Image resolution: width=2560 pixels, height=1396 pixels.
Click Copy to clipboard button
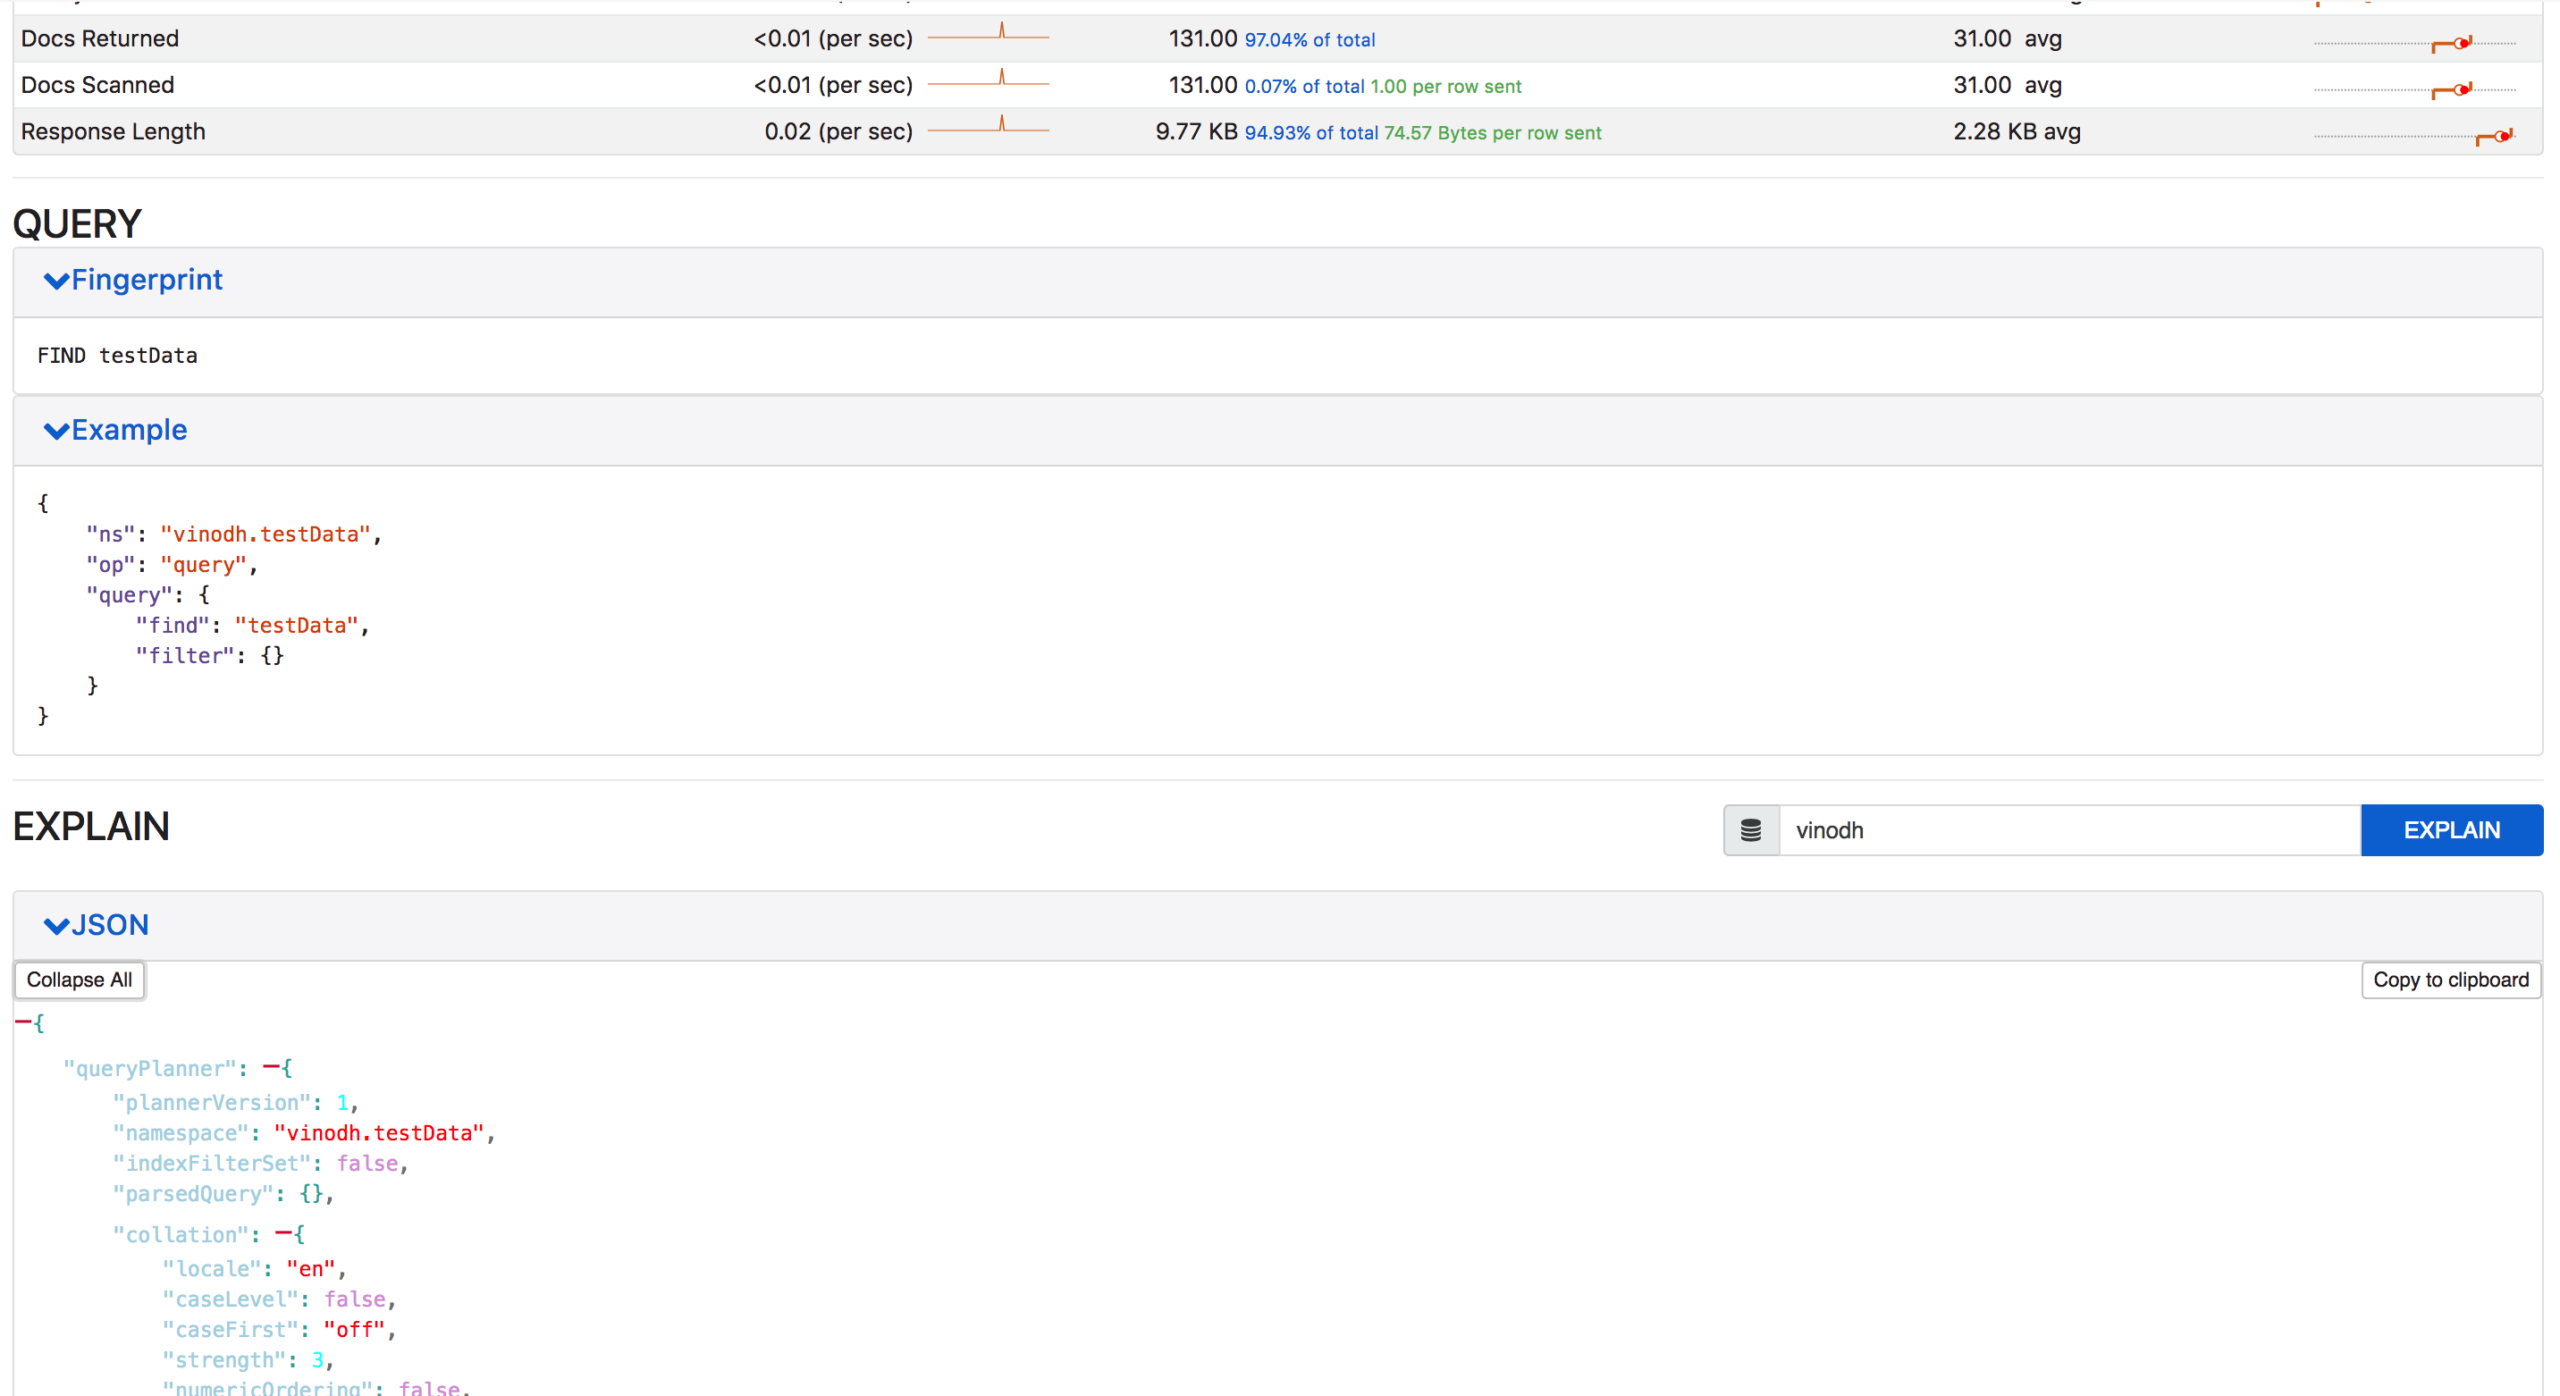2450,980
